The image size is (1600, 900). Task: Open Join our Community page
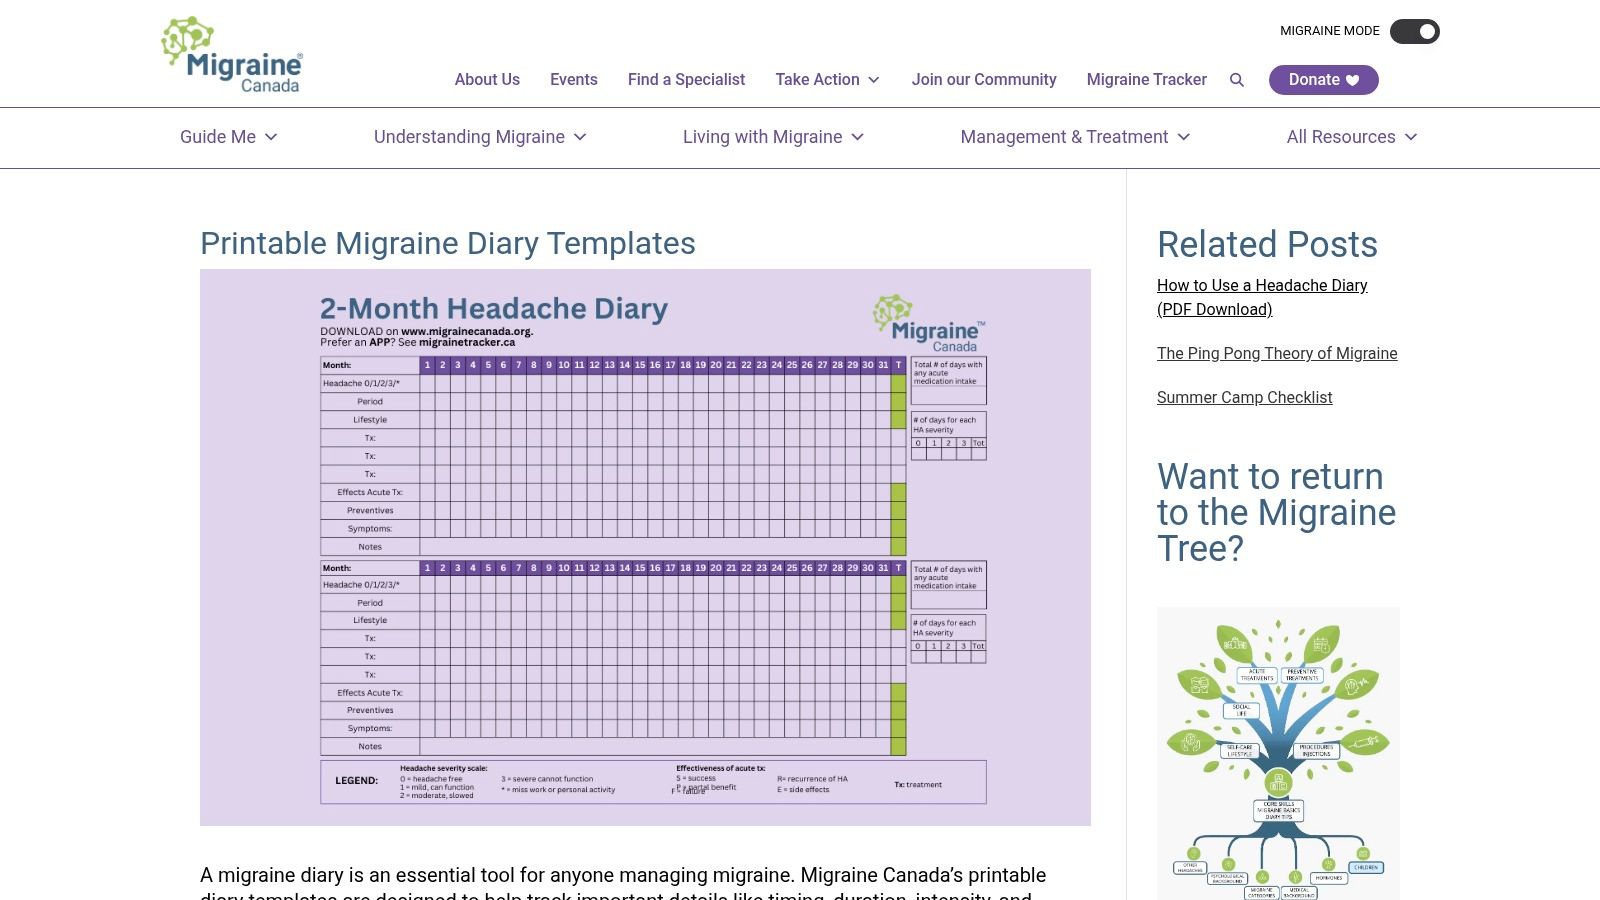point(984,80)
